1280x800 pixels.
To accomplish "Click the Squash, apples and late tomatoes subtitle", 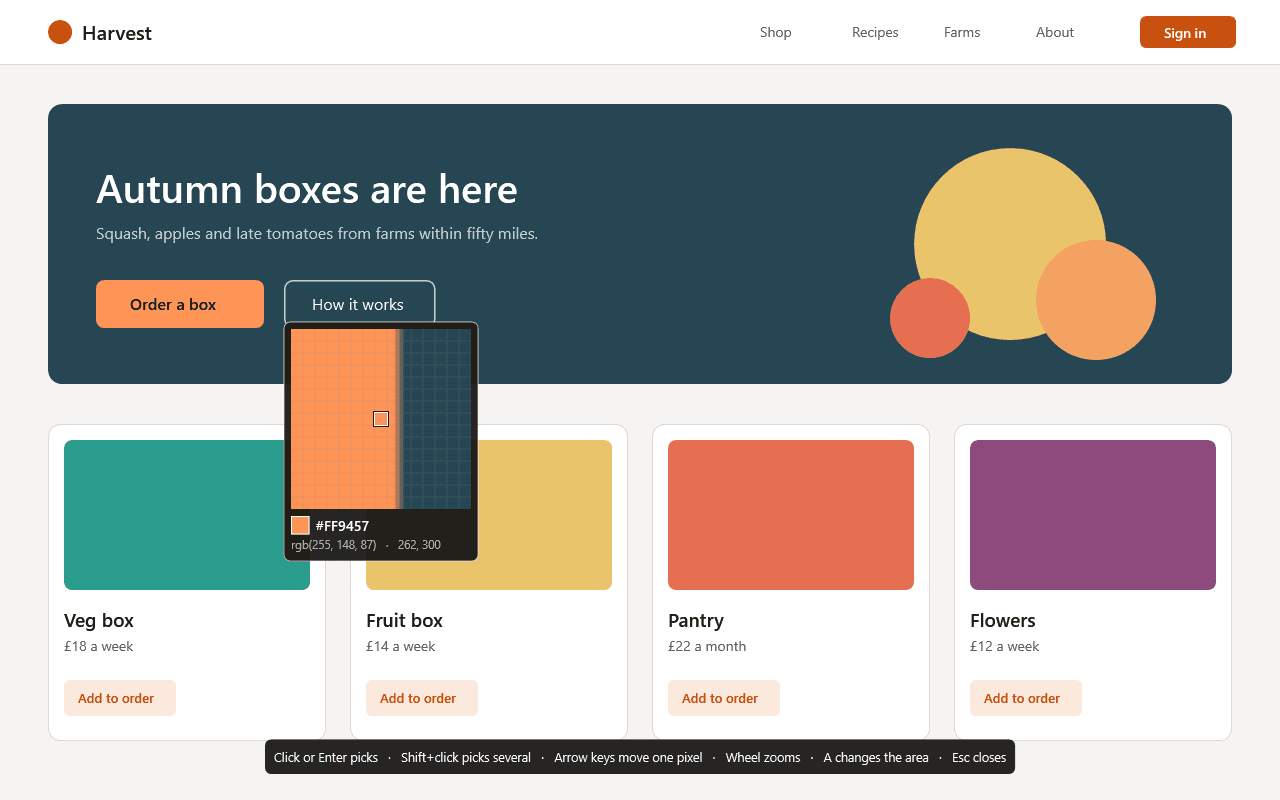I will [x=317, y=234].
